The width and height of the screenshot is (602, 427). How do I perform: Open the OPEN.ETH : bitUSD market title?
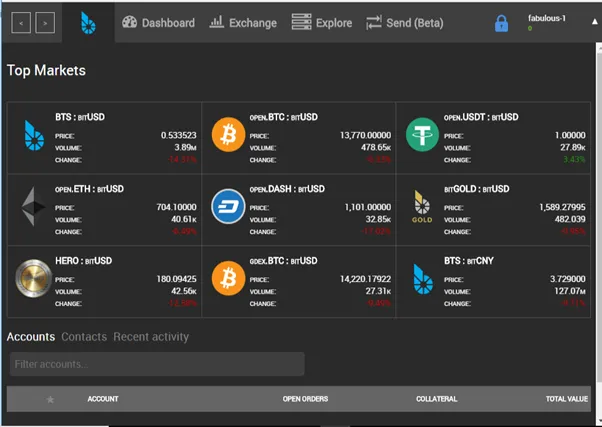pos(89,189)
